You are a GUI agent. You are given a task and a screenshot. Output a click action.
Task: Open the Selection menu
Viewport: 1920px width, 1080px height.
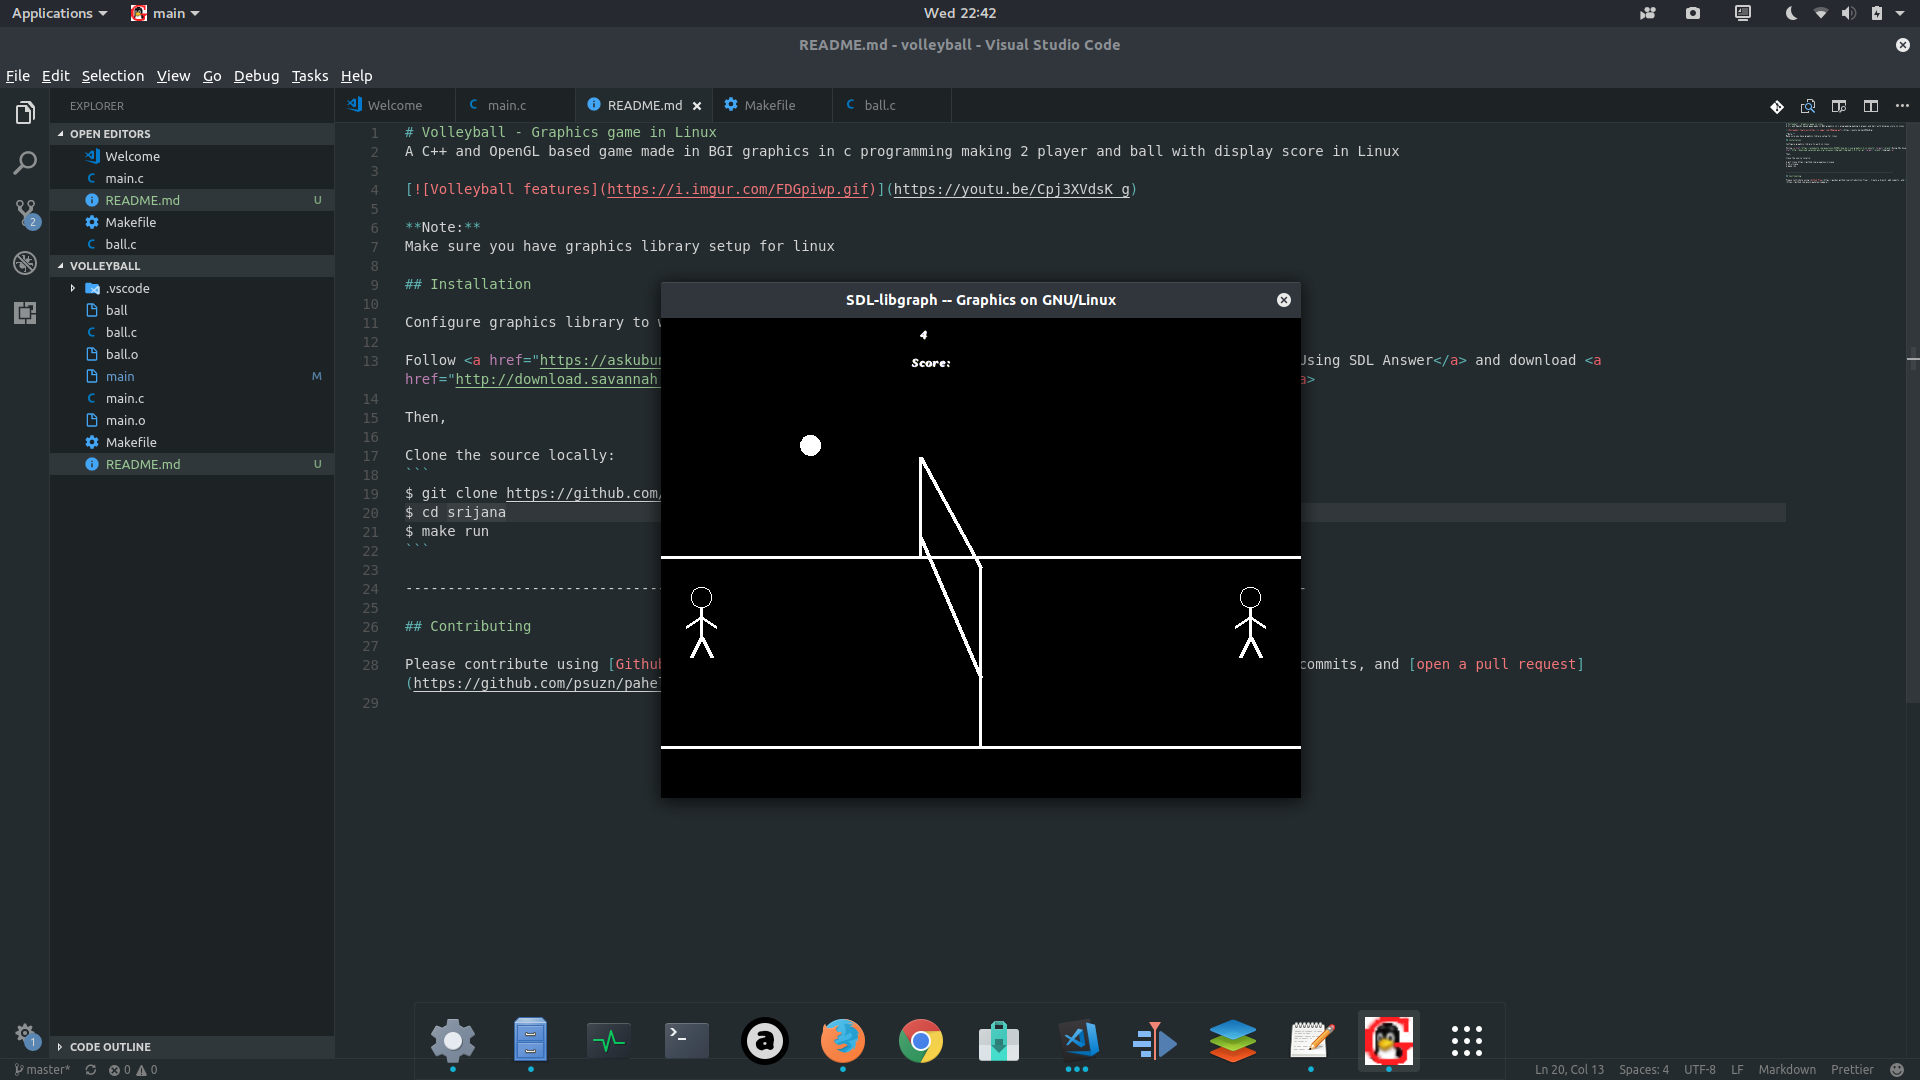tap(113, 76)
